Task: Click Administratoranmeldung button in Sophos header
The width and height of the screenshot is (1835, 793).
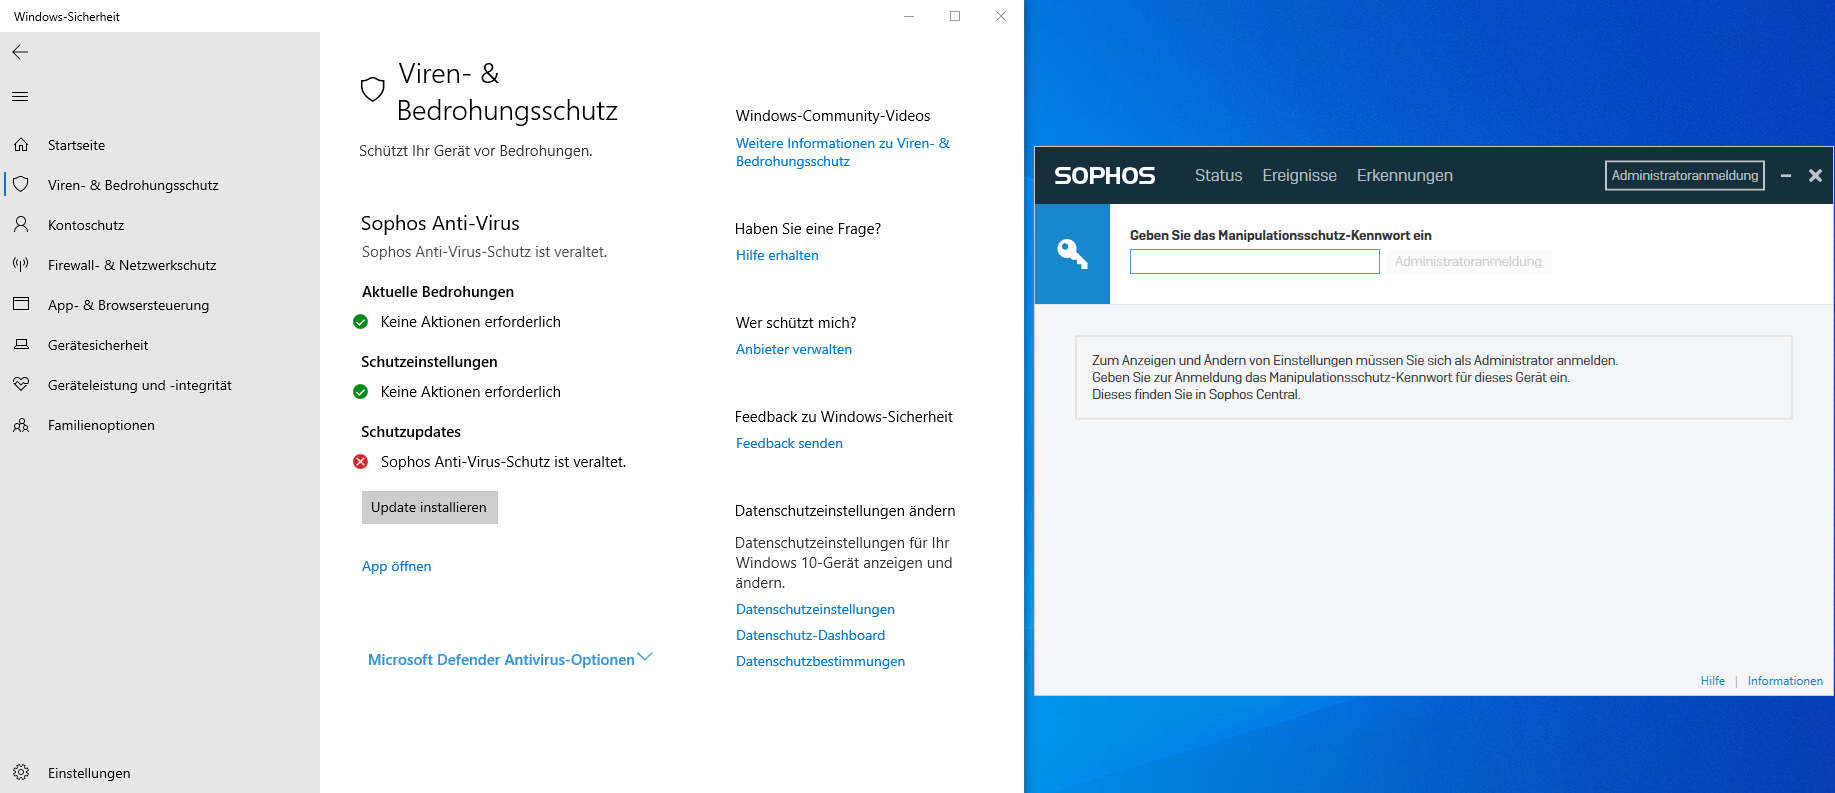Action: 1684,176
